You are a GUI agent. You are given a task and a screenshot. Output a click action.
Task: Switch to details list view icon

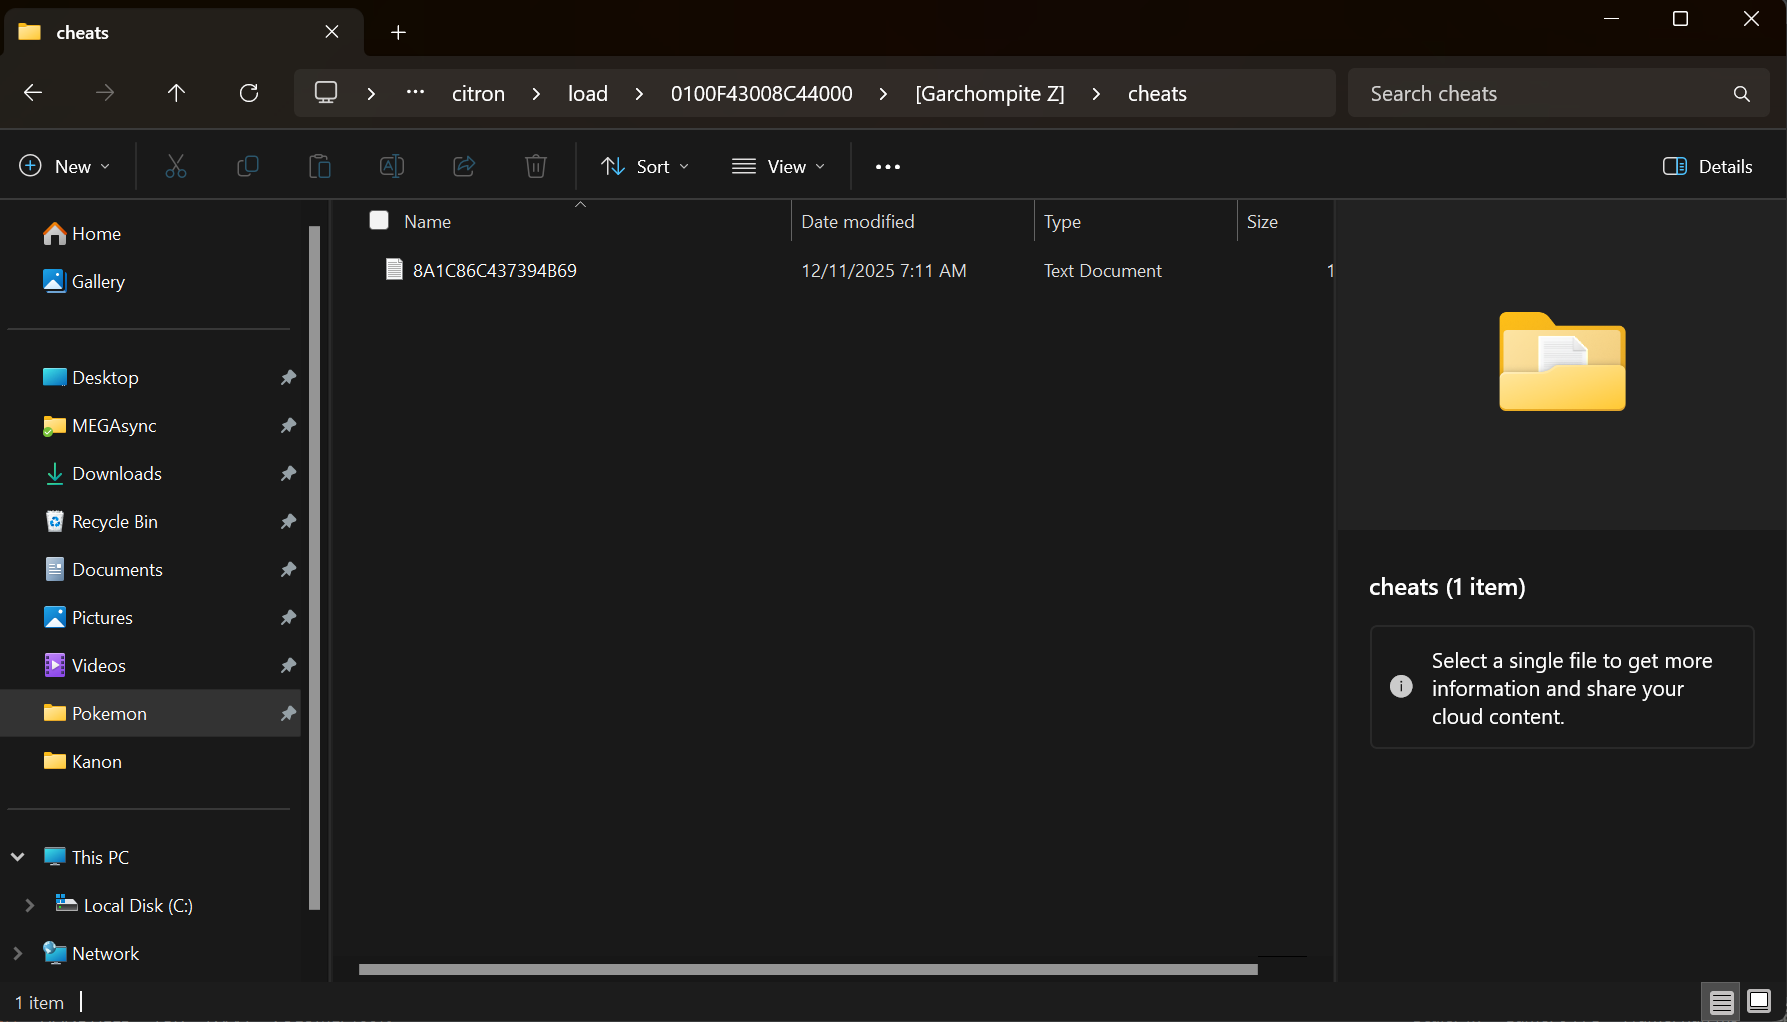(1721, 1001)
